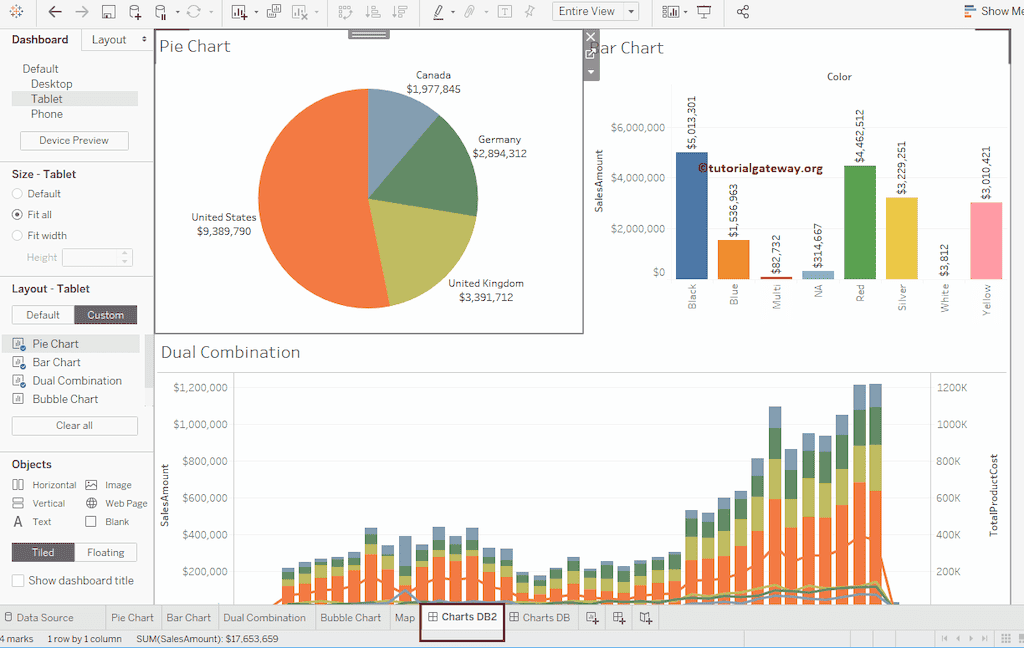Click the Presentation Mode toolbar icon

click(x=704, y=12)
